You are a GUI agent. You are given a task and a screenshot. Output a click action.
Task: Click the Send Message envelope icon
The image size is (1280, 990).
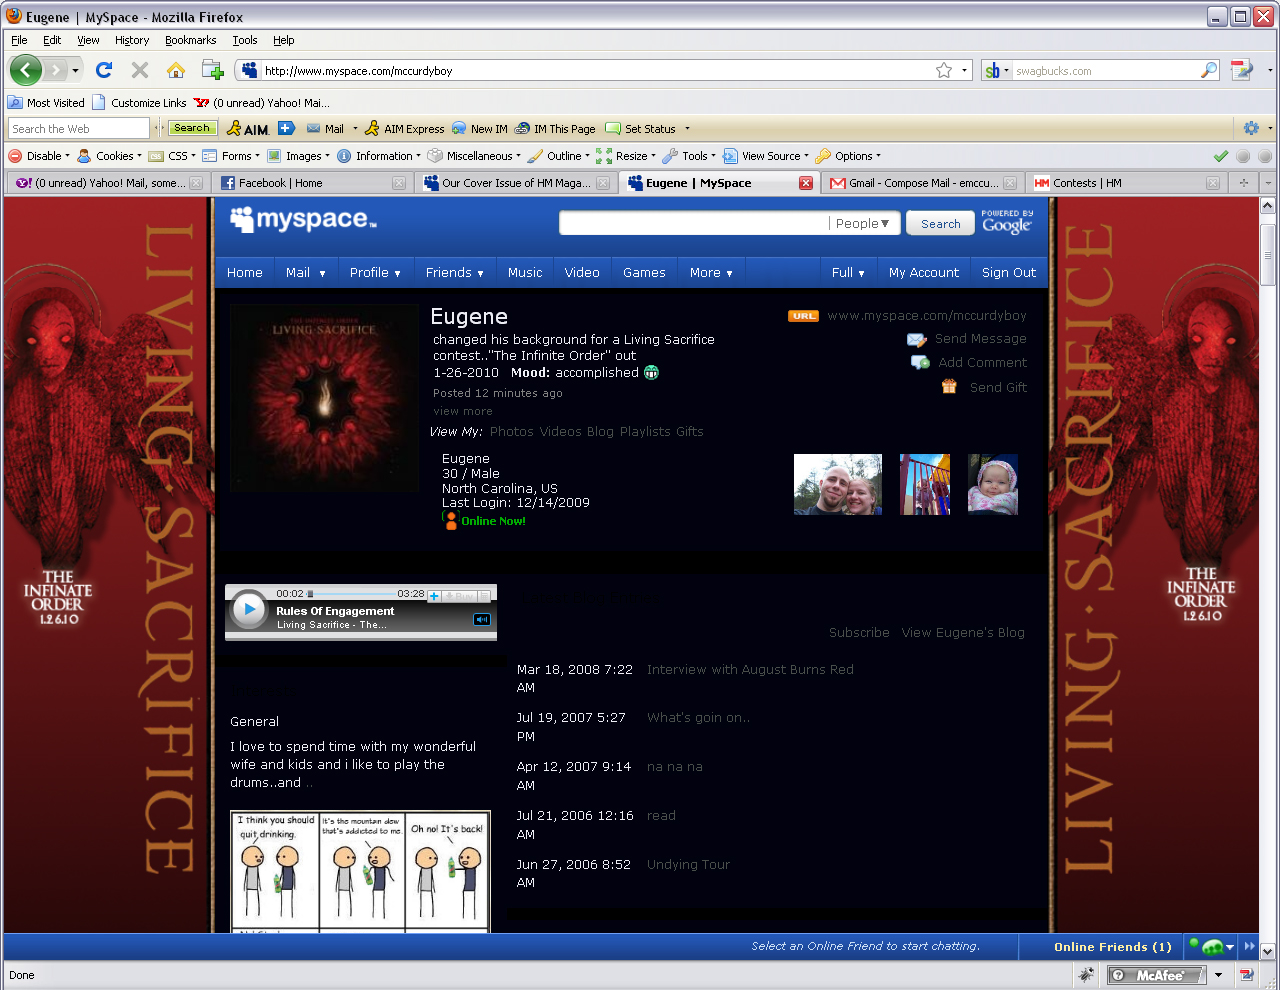(x=917, y=340)
